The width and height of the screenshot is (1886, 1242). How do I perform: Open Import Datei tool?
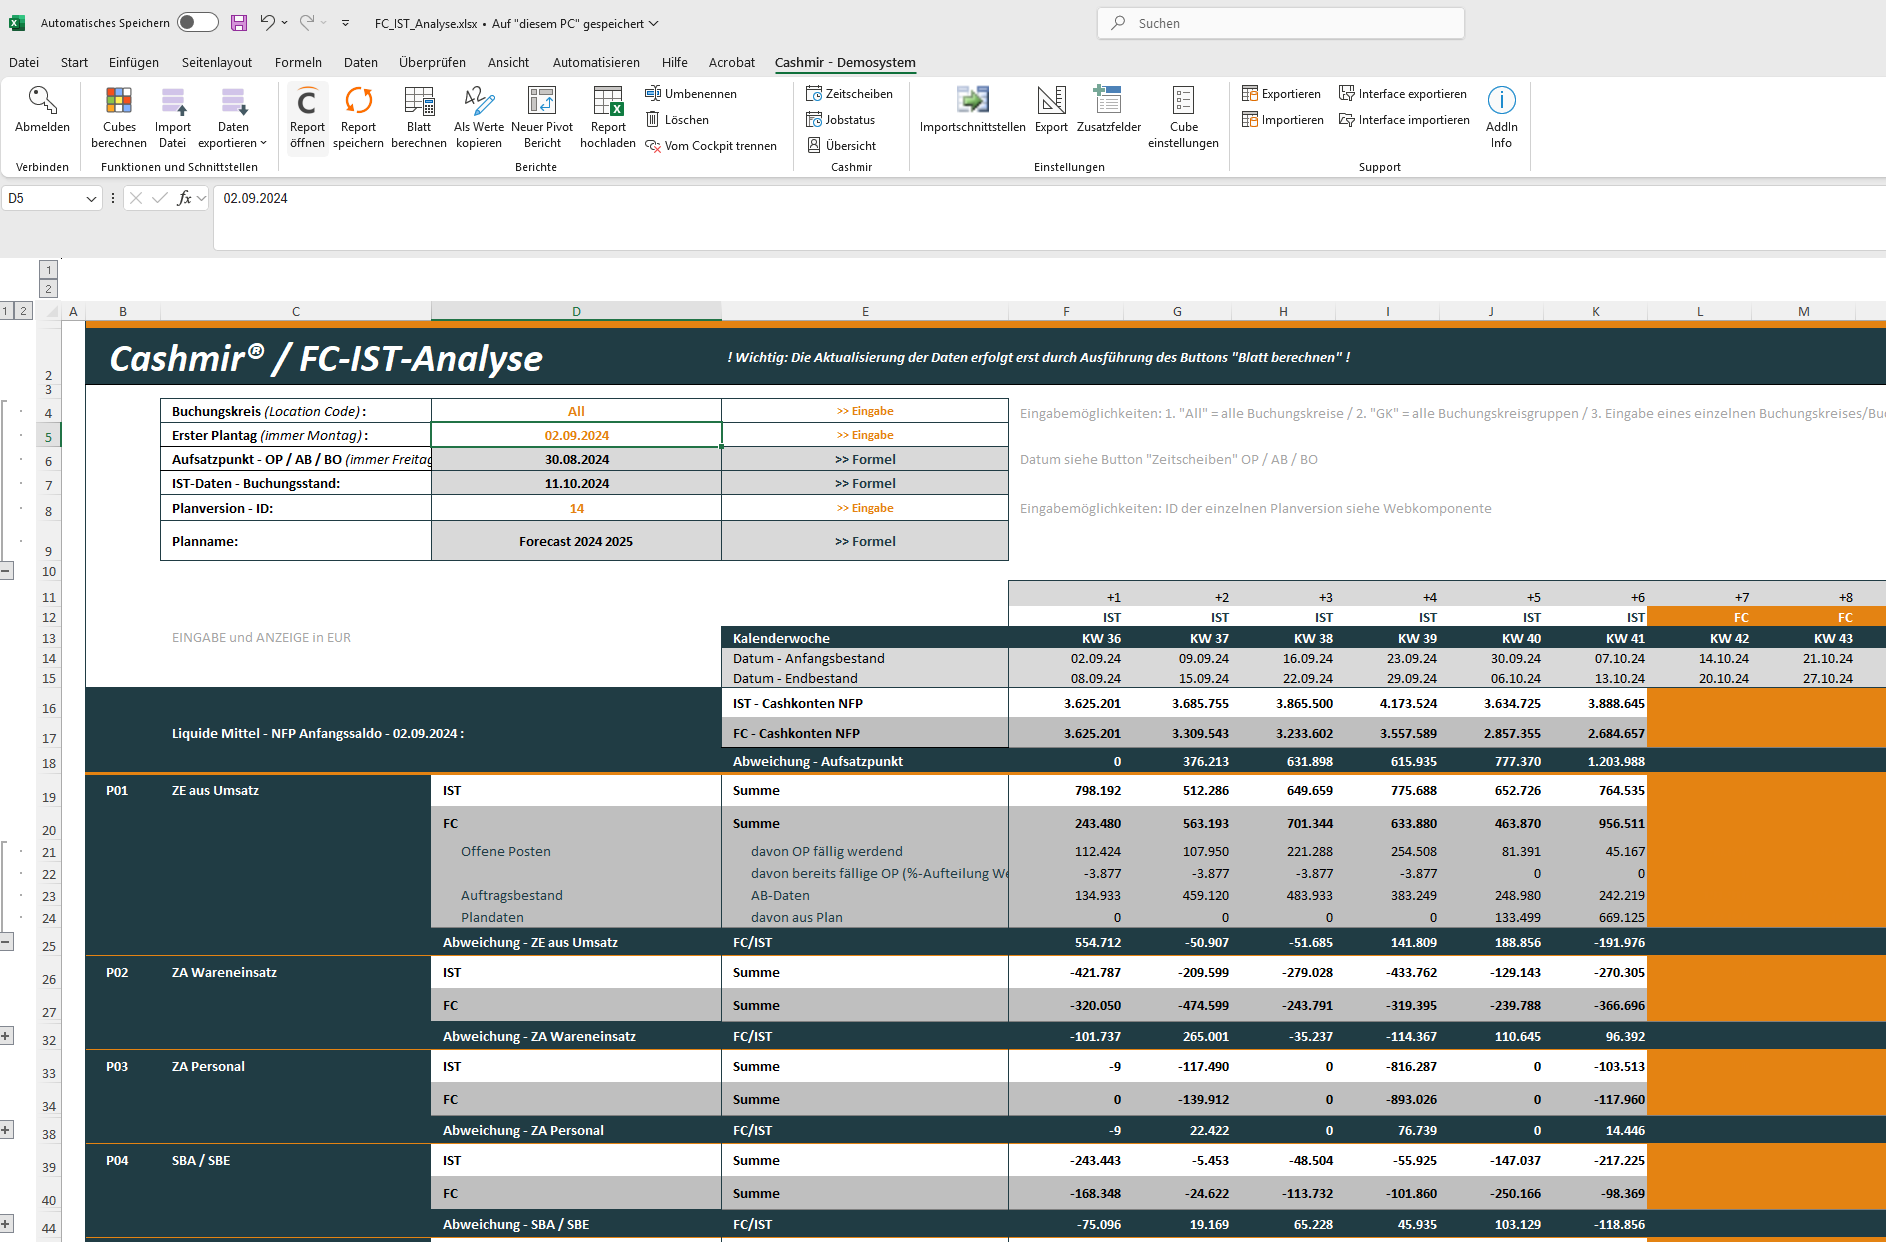click(173, 117)
